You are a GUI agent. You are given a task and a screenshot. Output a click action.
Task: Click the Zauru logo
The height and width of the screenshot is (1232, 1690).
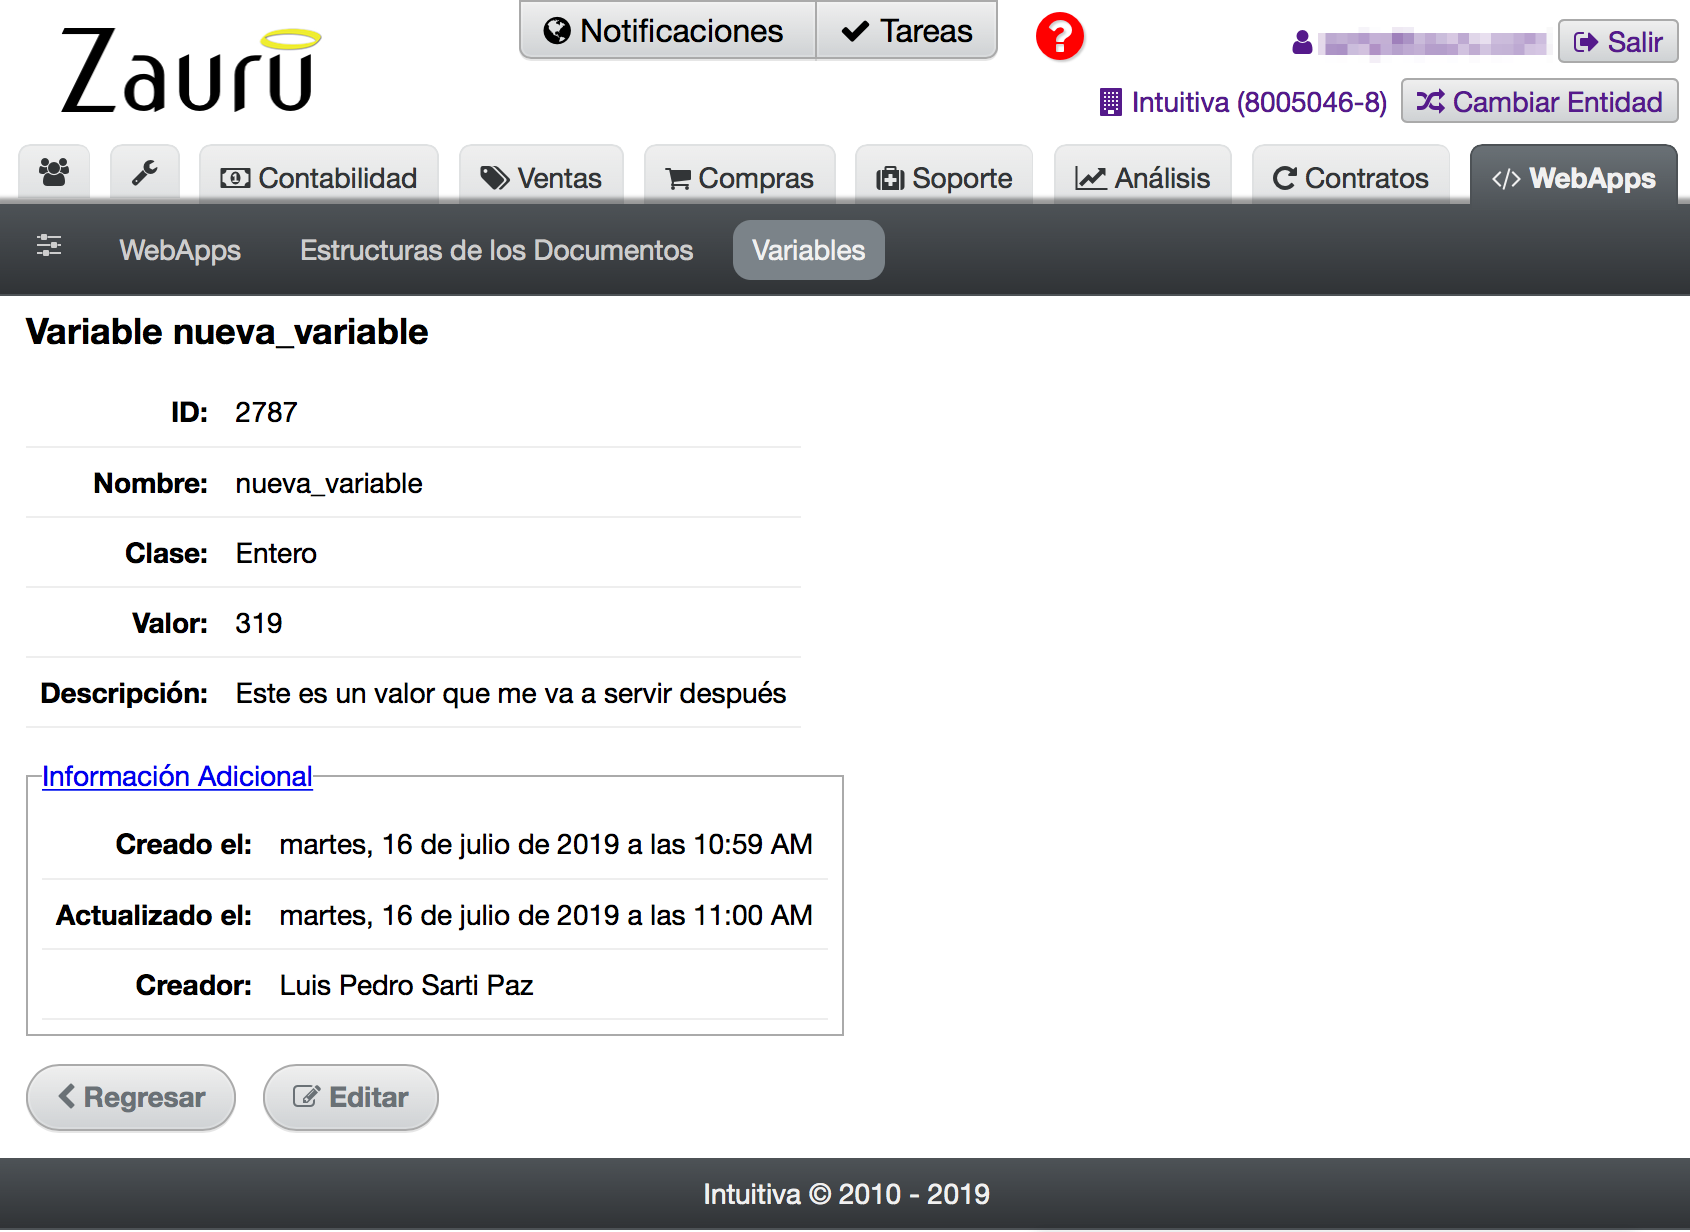click(190, 70)
